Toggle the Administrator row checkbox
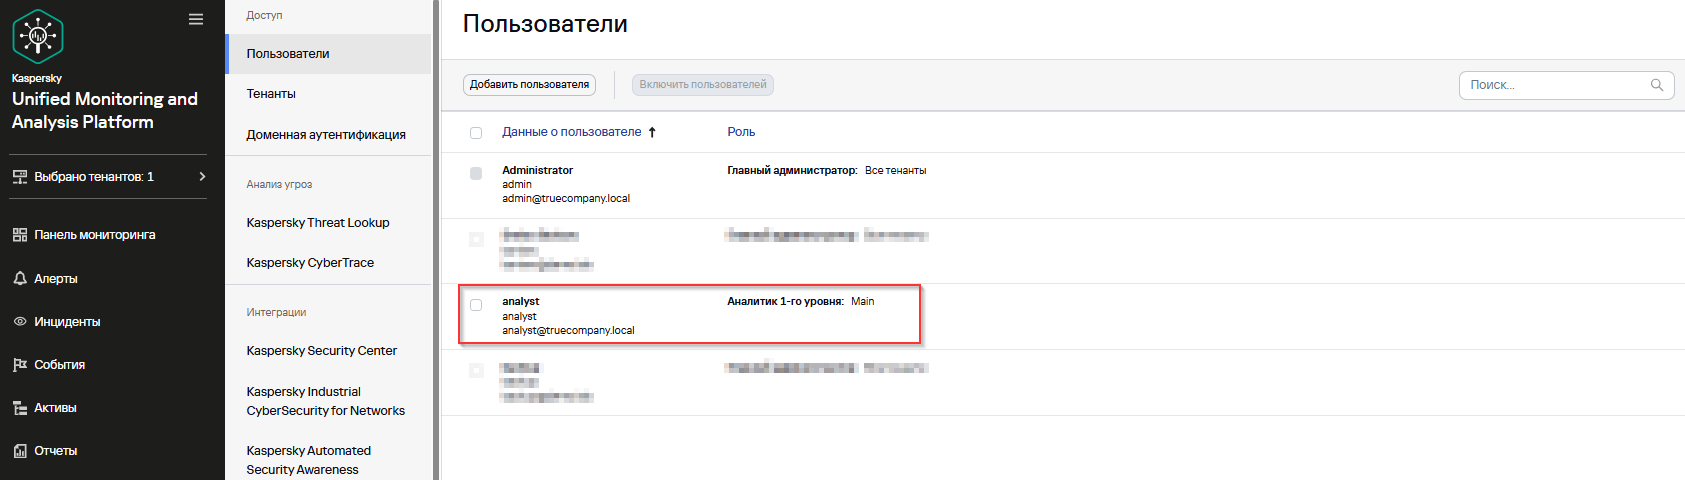The image size is (1685, 480). click(476, 174)
